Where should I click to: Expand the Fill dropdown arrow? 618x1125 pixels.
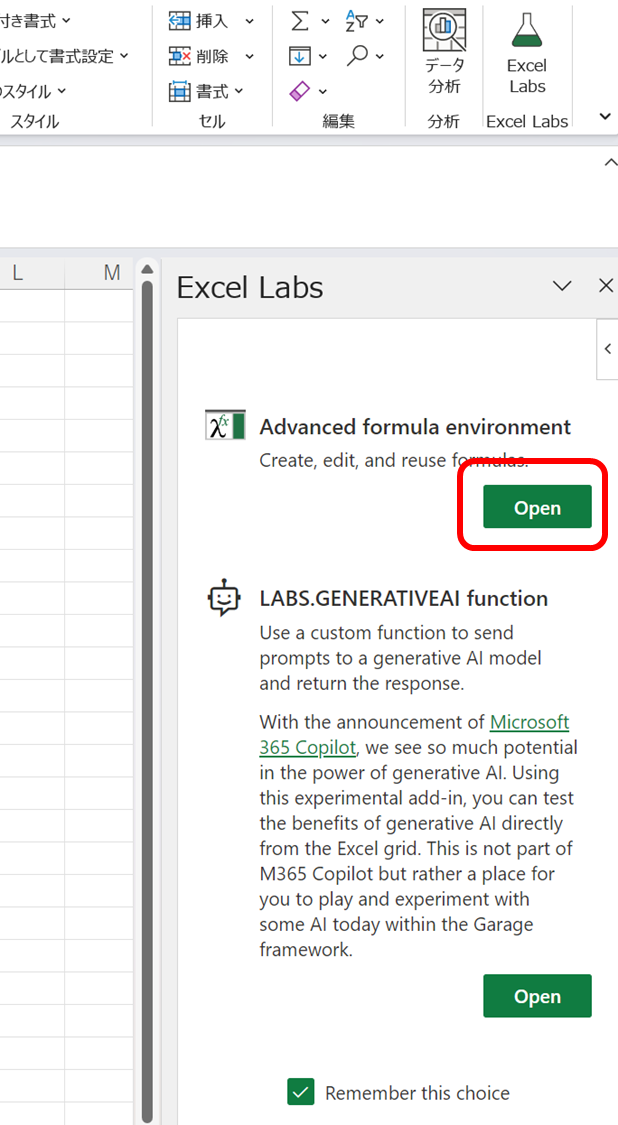click(323, 56)
